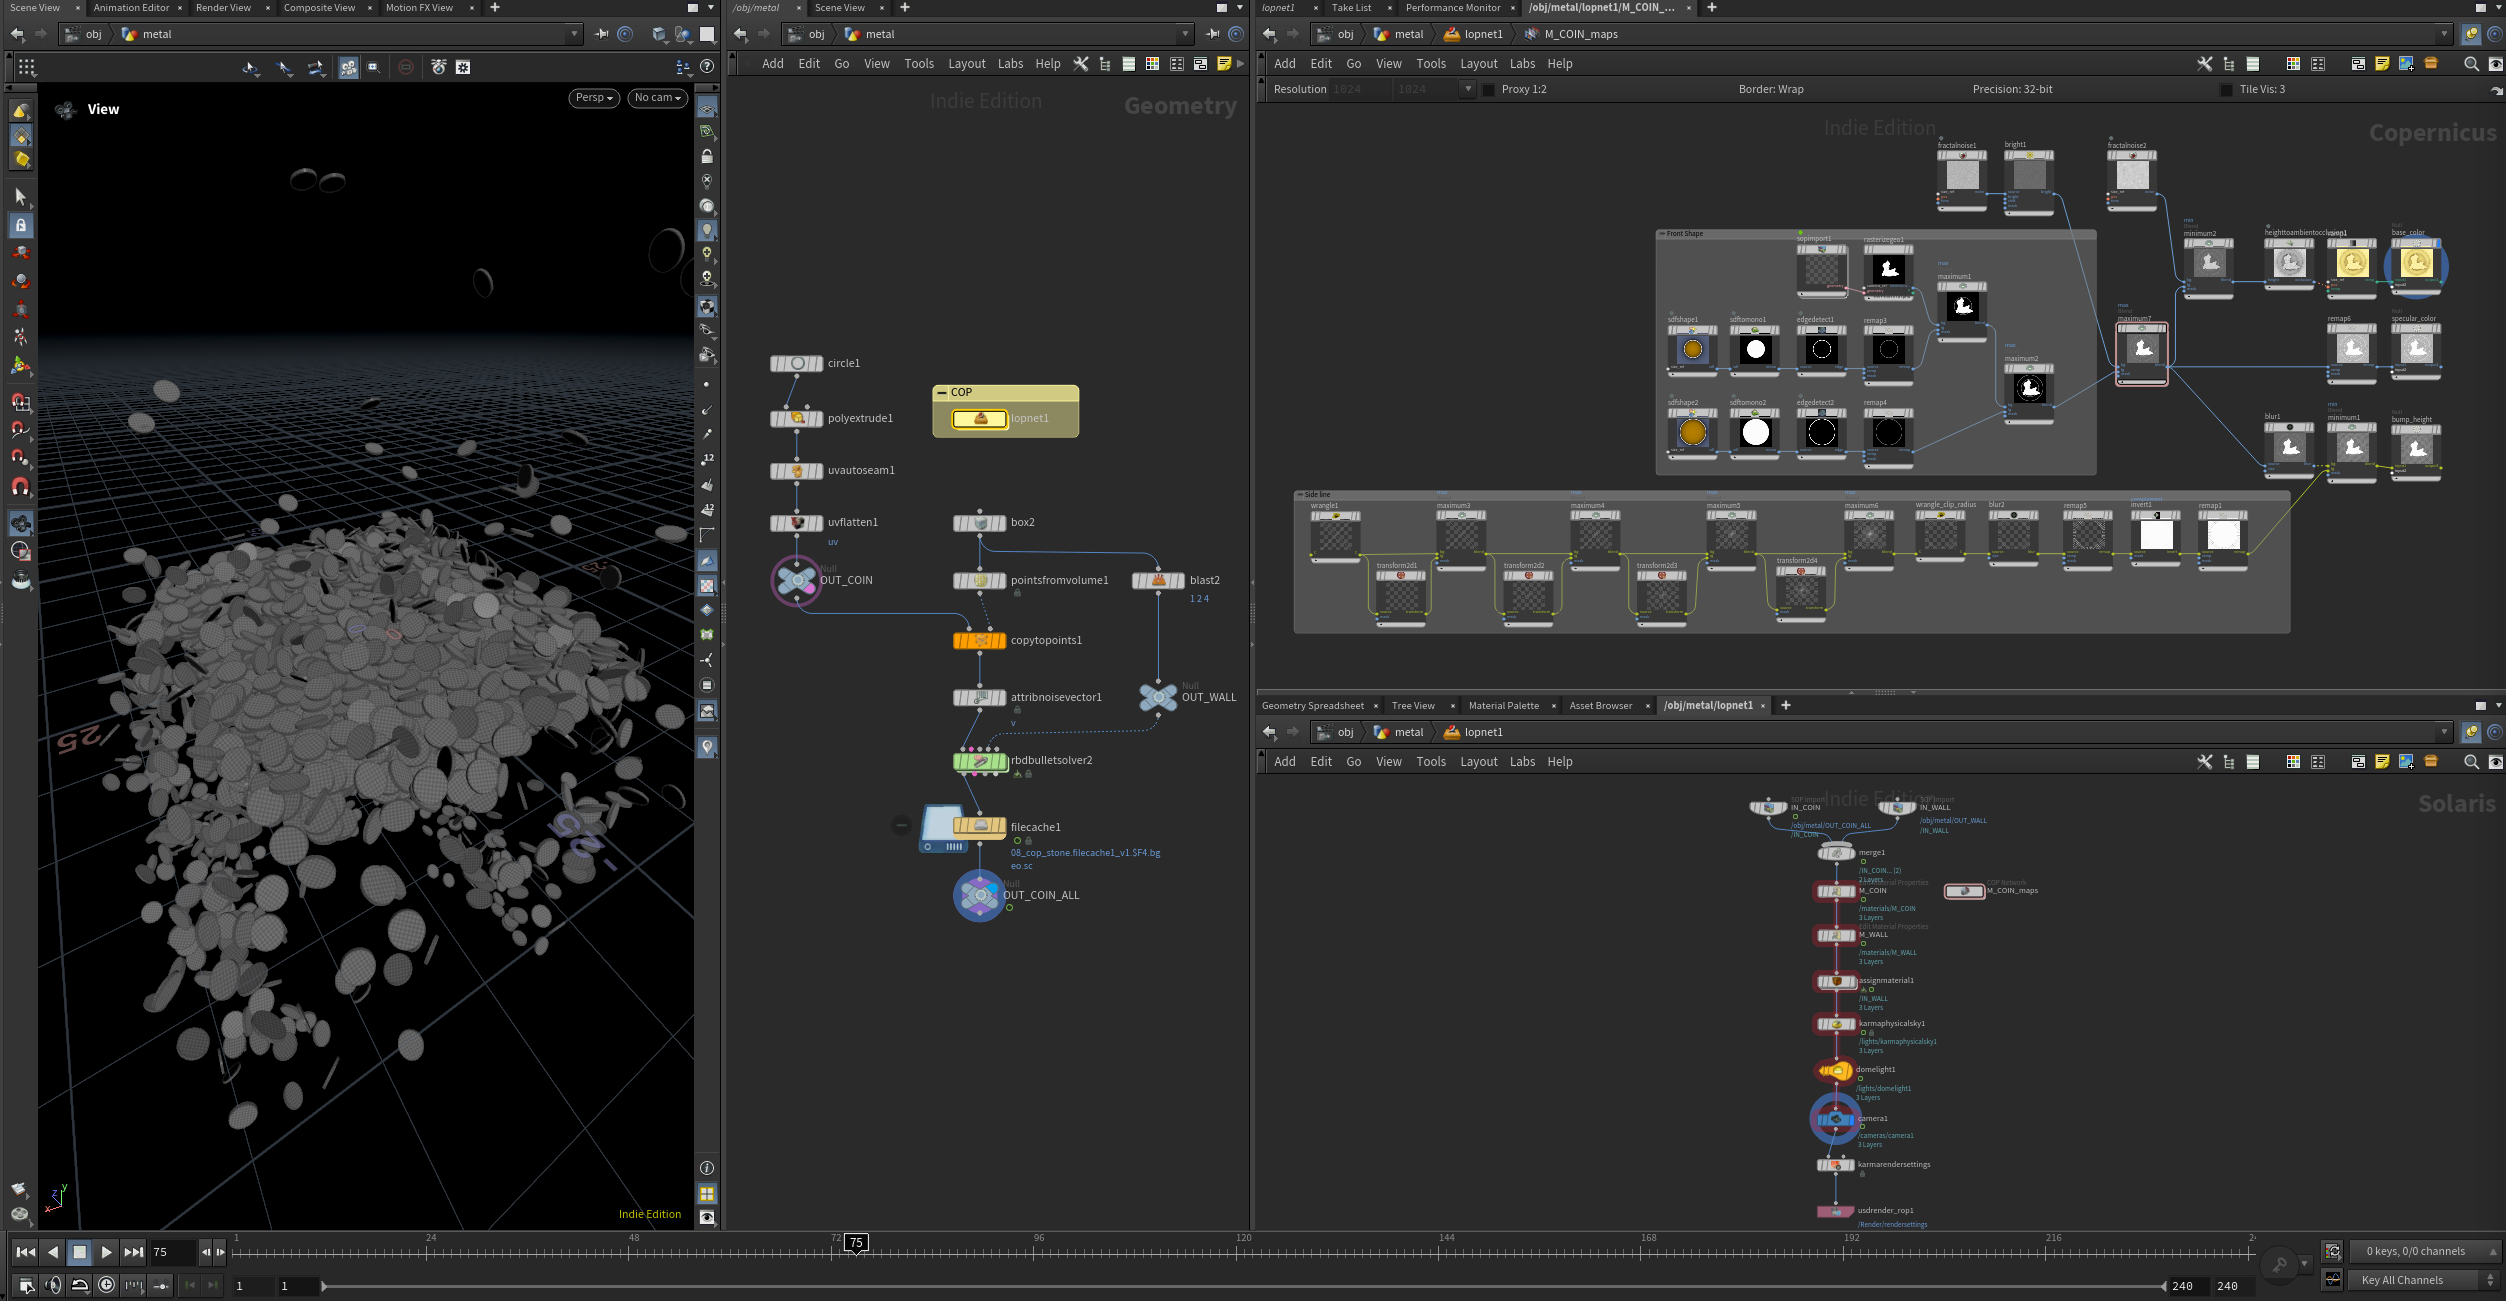Click the current frame number field
Viewport: 2506px width, 1301px height.
point(172,1252)
